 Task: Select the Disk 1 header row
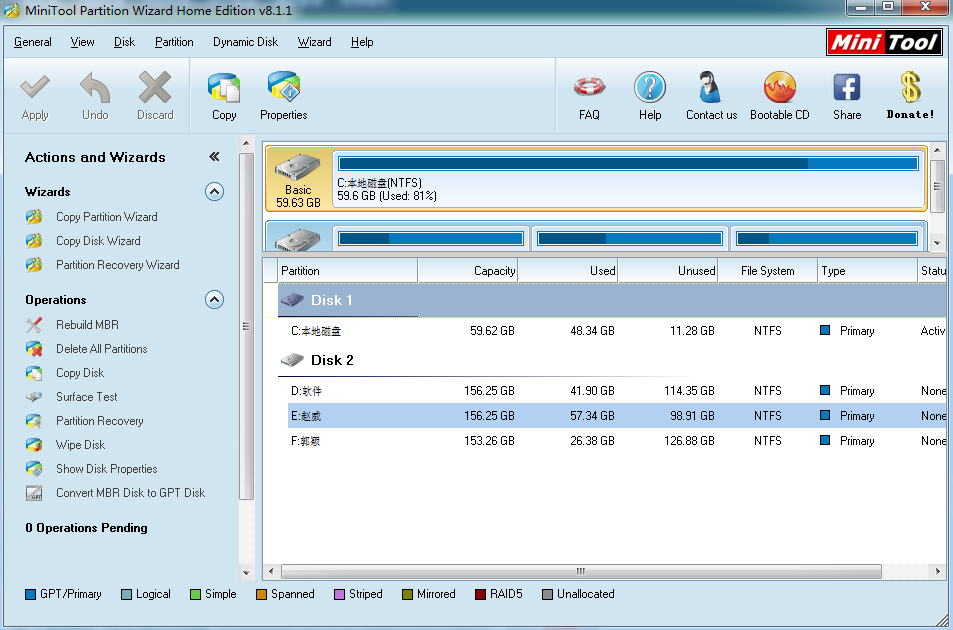(x=611, y=300)
